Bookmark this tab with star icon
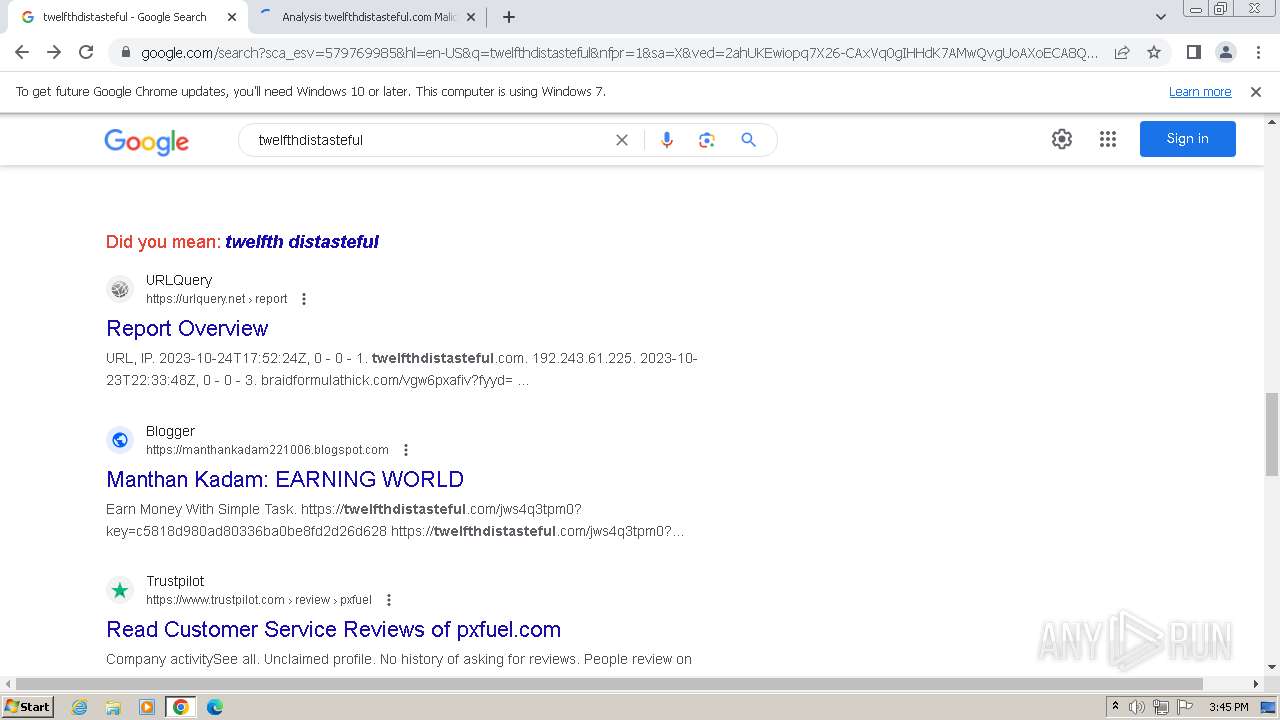 click(x=1154, y=52)
